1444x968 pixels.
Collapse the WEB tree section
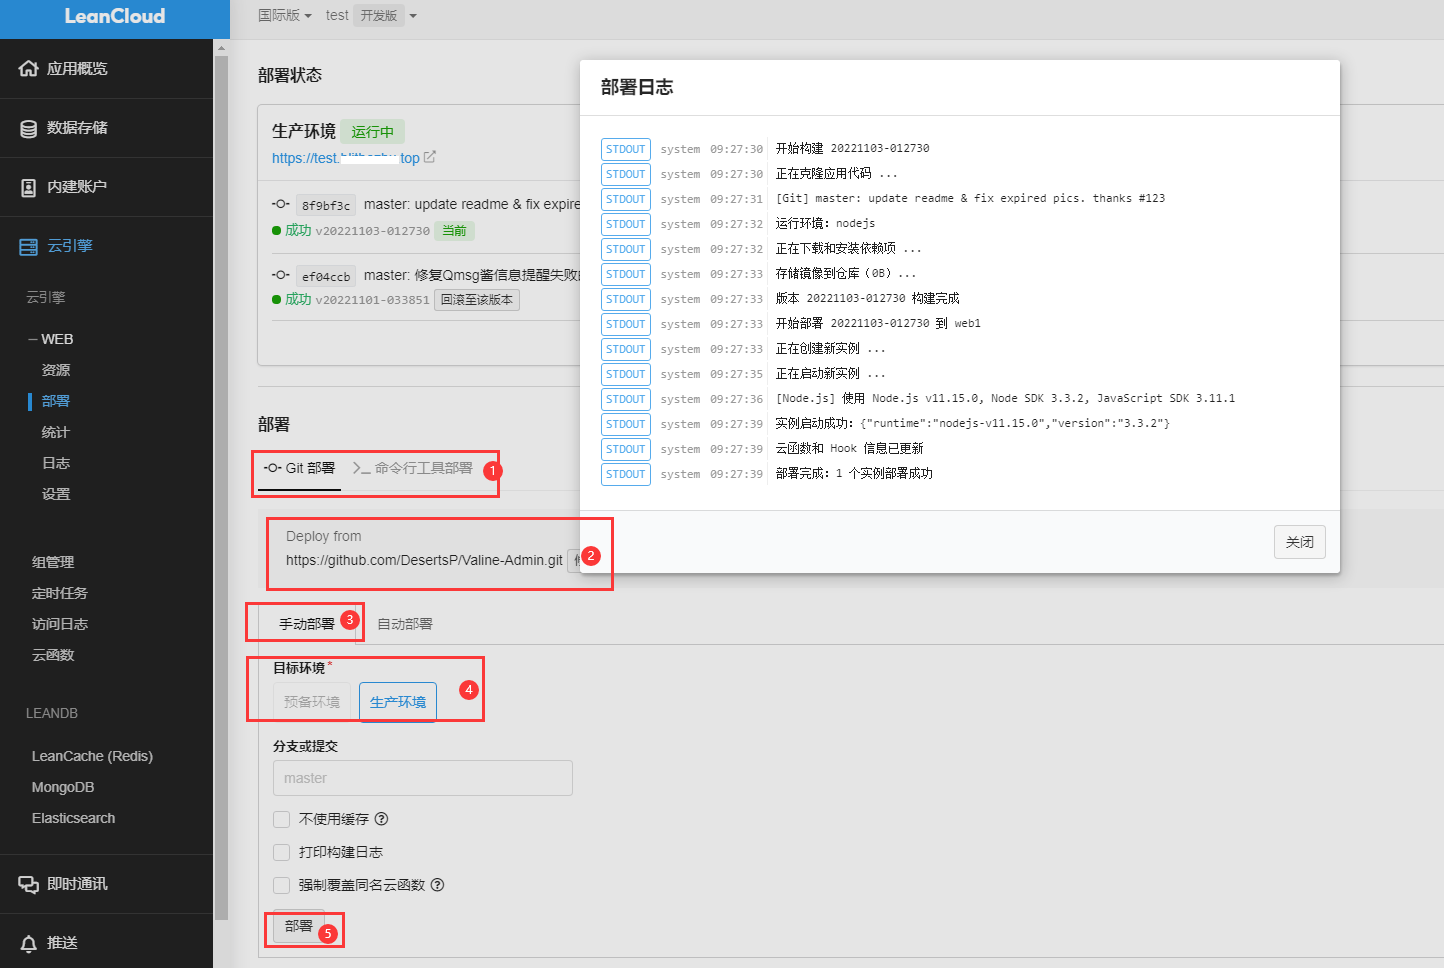click(x=34, y=340)
